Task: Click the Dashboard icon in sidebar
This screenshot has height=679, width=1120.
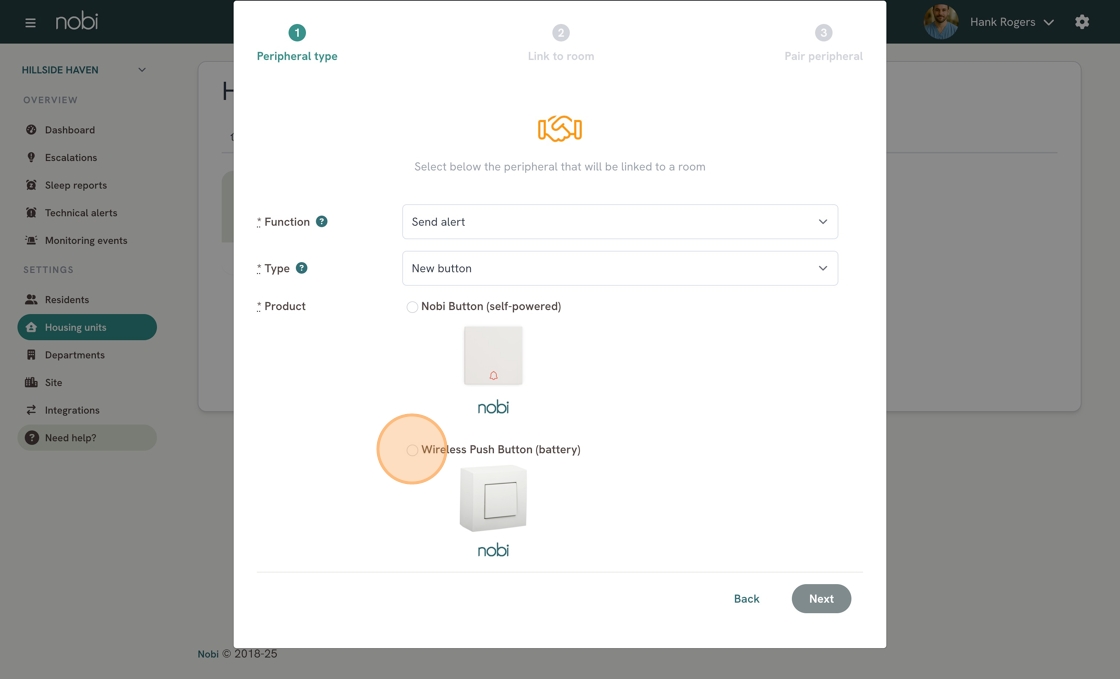Action: [x=31, y=130]
